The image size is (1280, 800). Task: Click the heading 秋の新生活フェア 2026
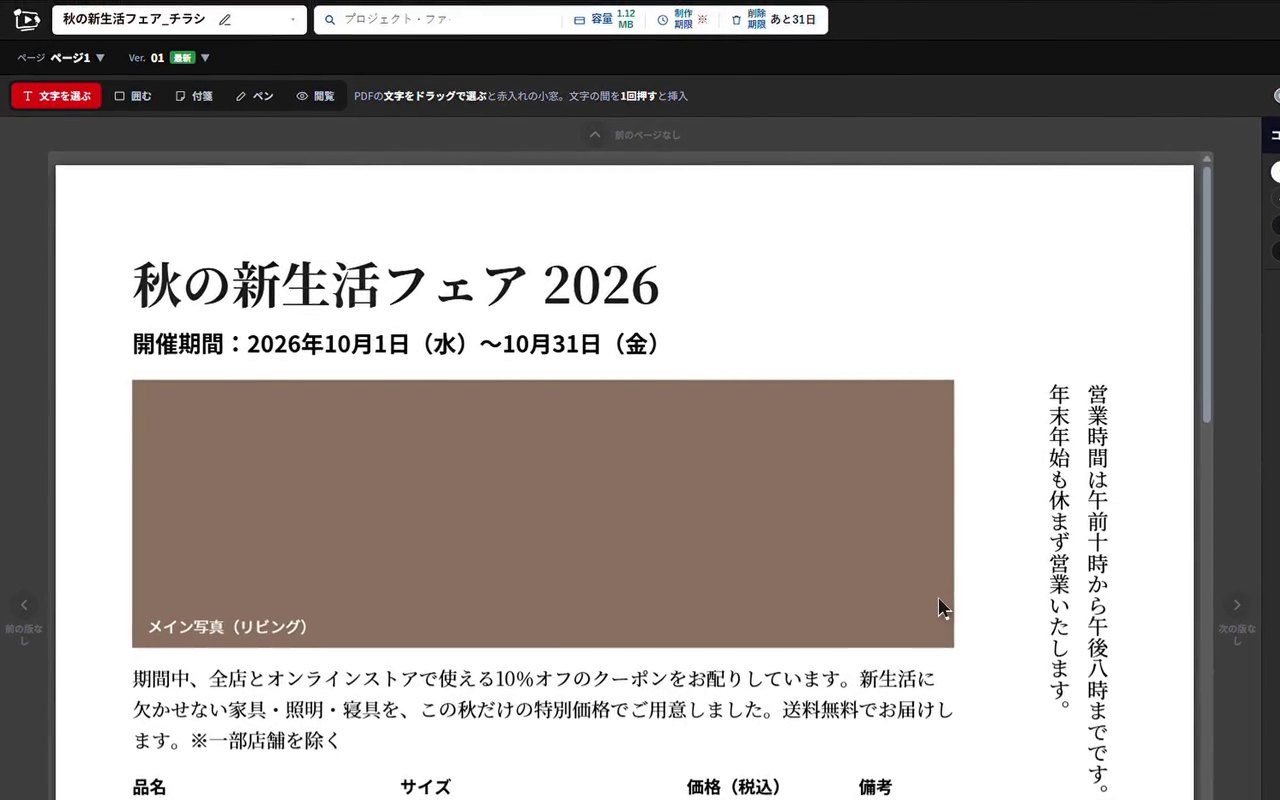pos(396,286)
